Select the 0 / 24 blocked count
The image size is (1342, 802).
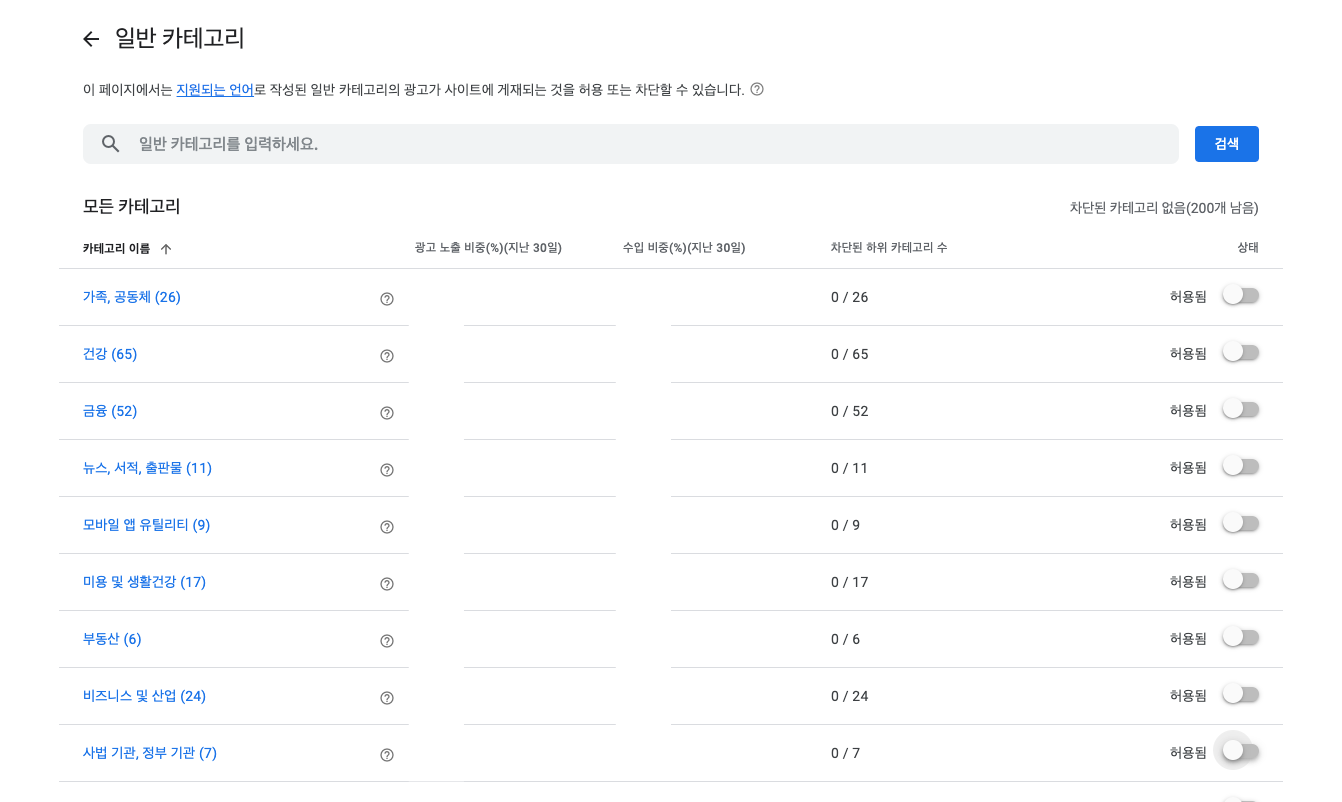pyautogui.click(x=850, y=697)
